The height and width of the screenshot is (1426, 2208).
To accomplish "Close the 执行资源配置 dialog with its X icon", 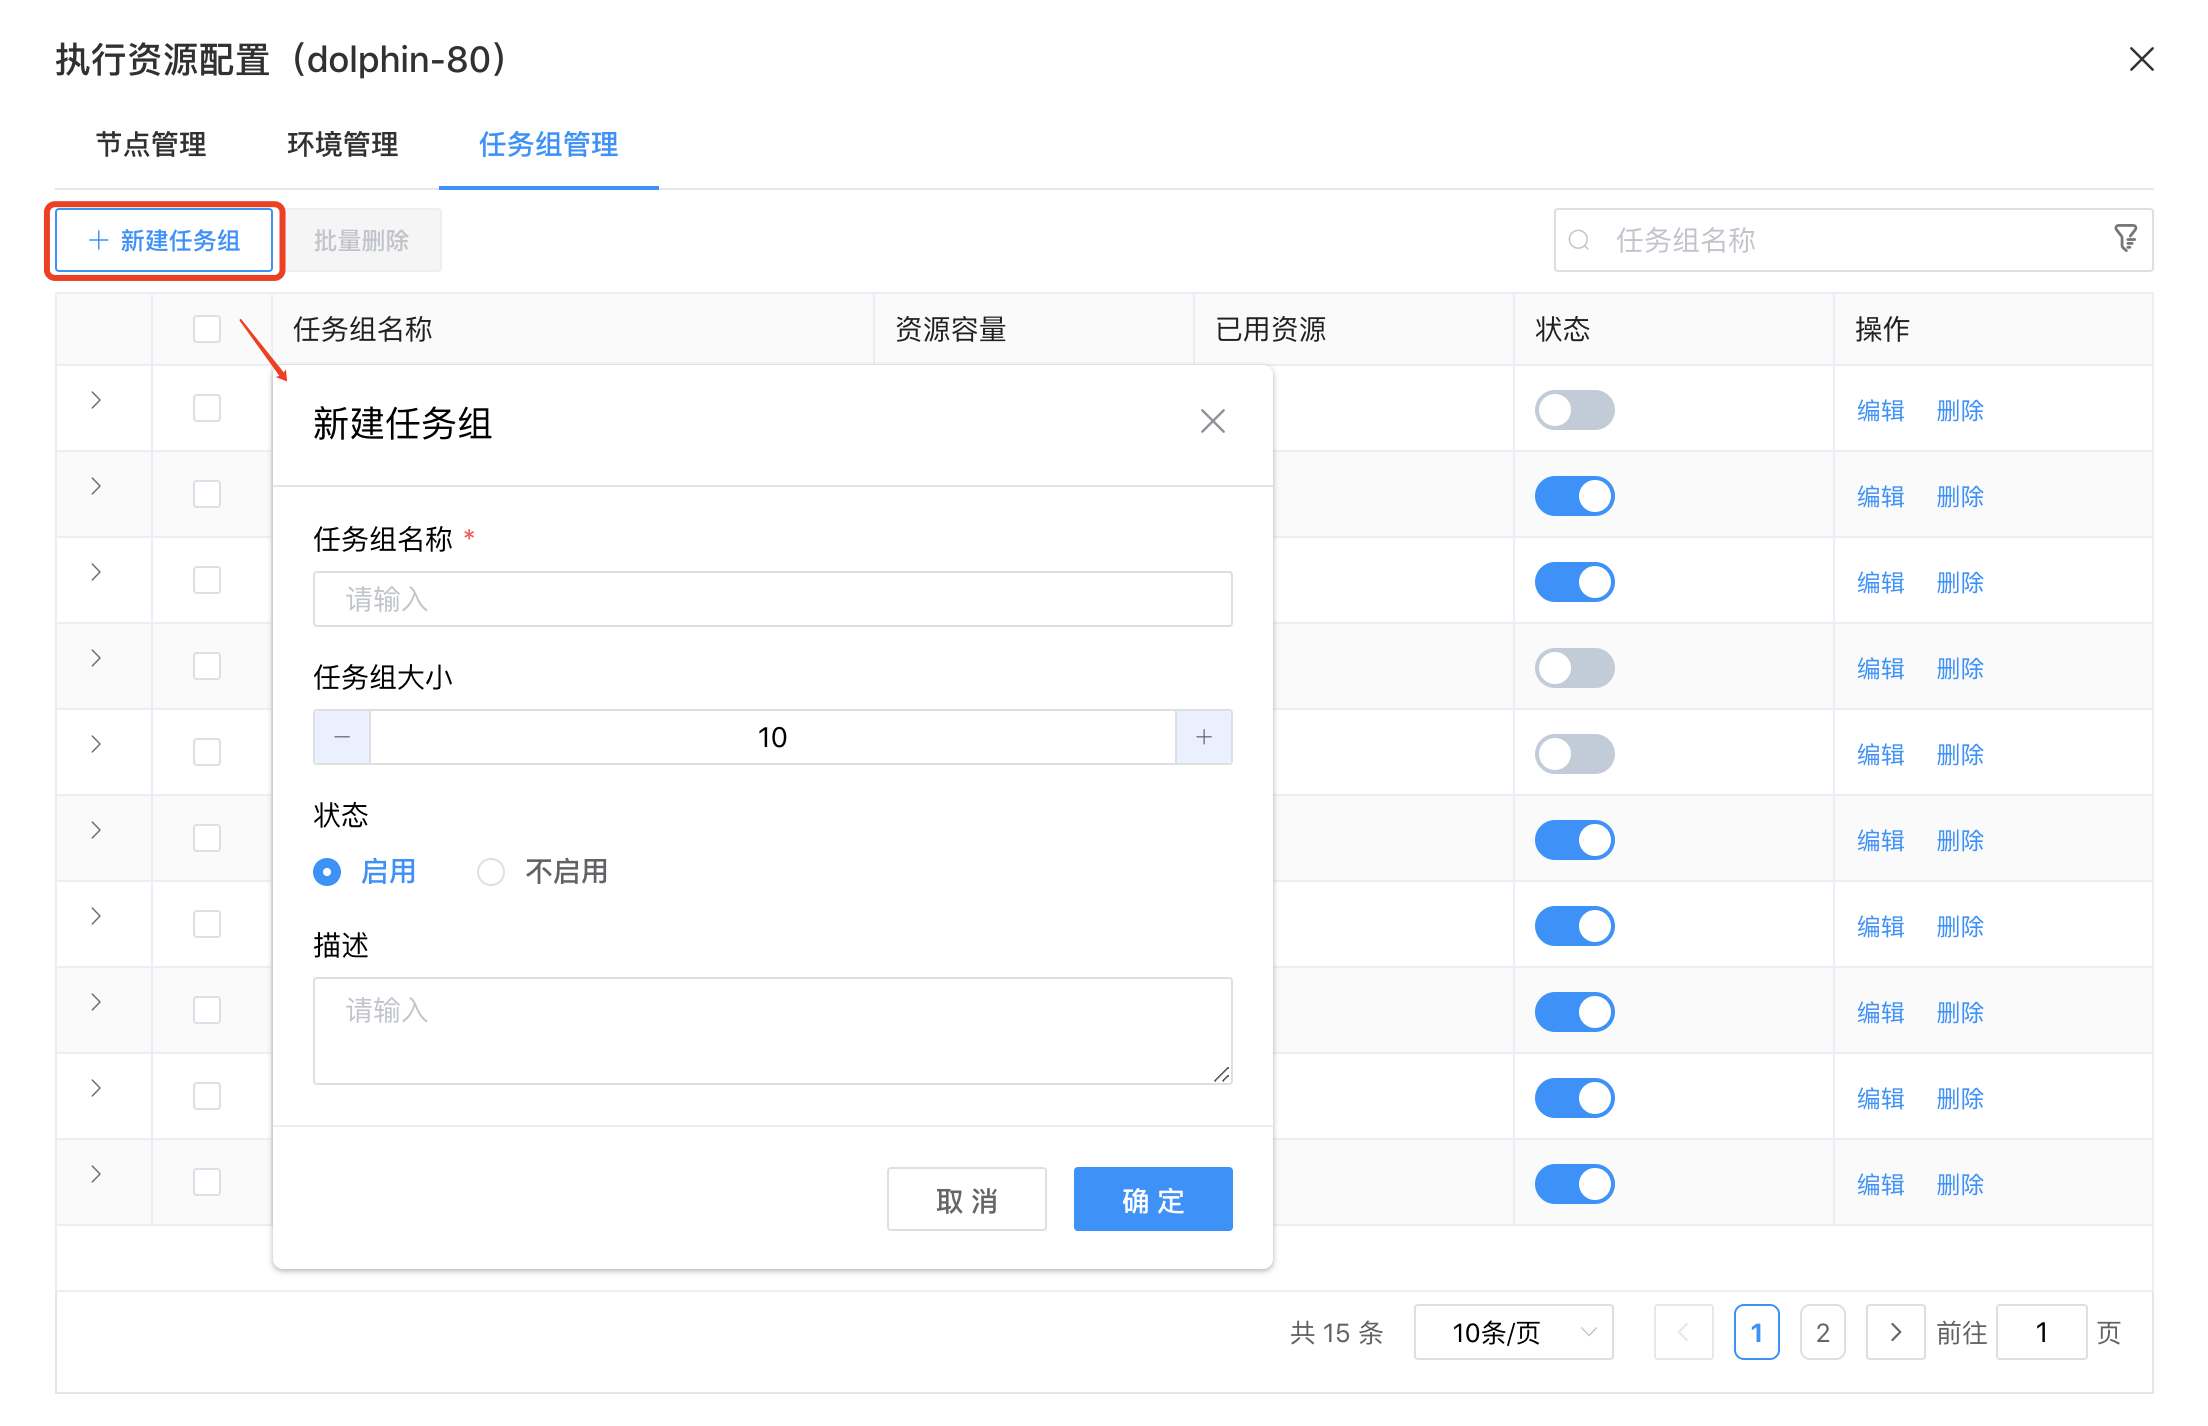I will click(2141, 59).
